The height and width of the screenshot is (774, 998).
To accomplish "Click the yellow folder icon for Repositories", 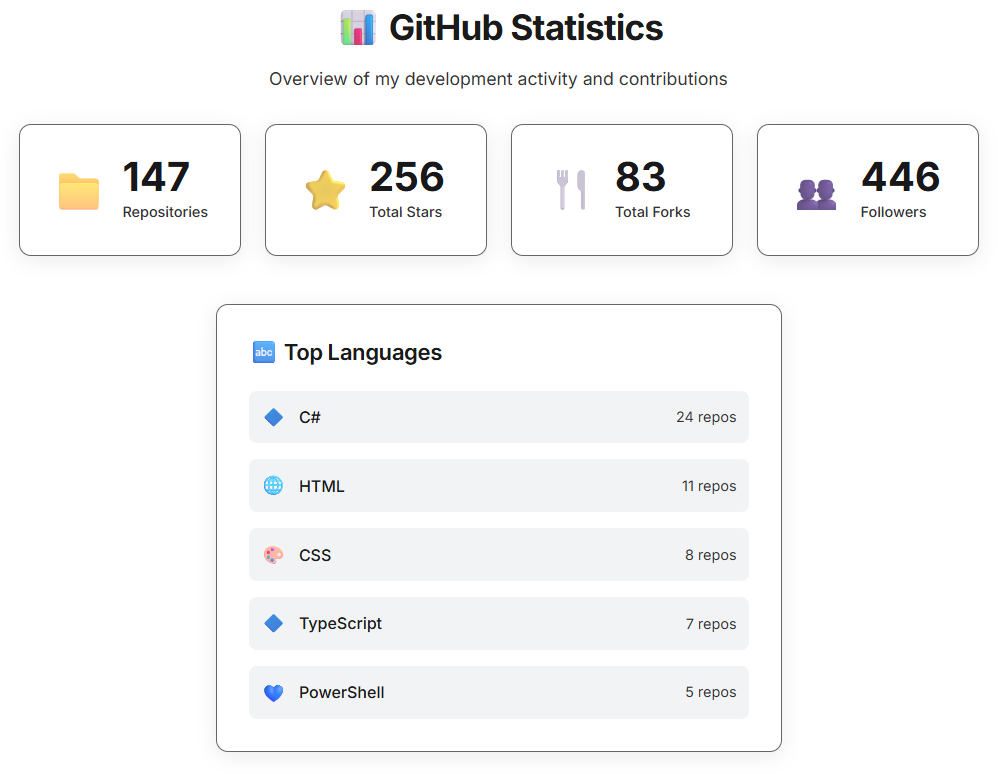I will (x=79, y=191).
